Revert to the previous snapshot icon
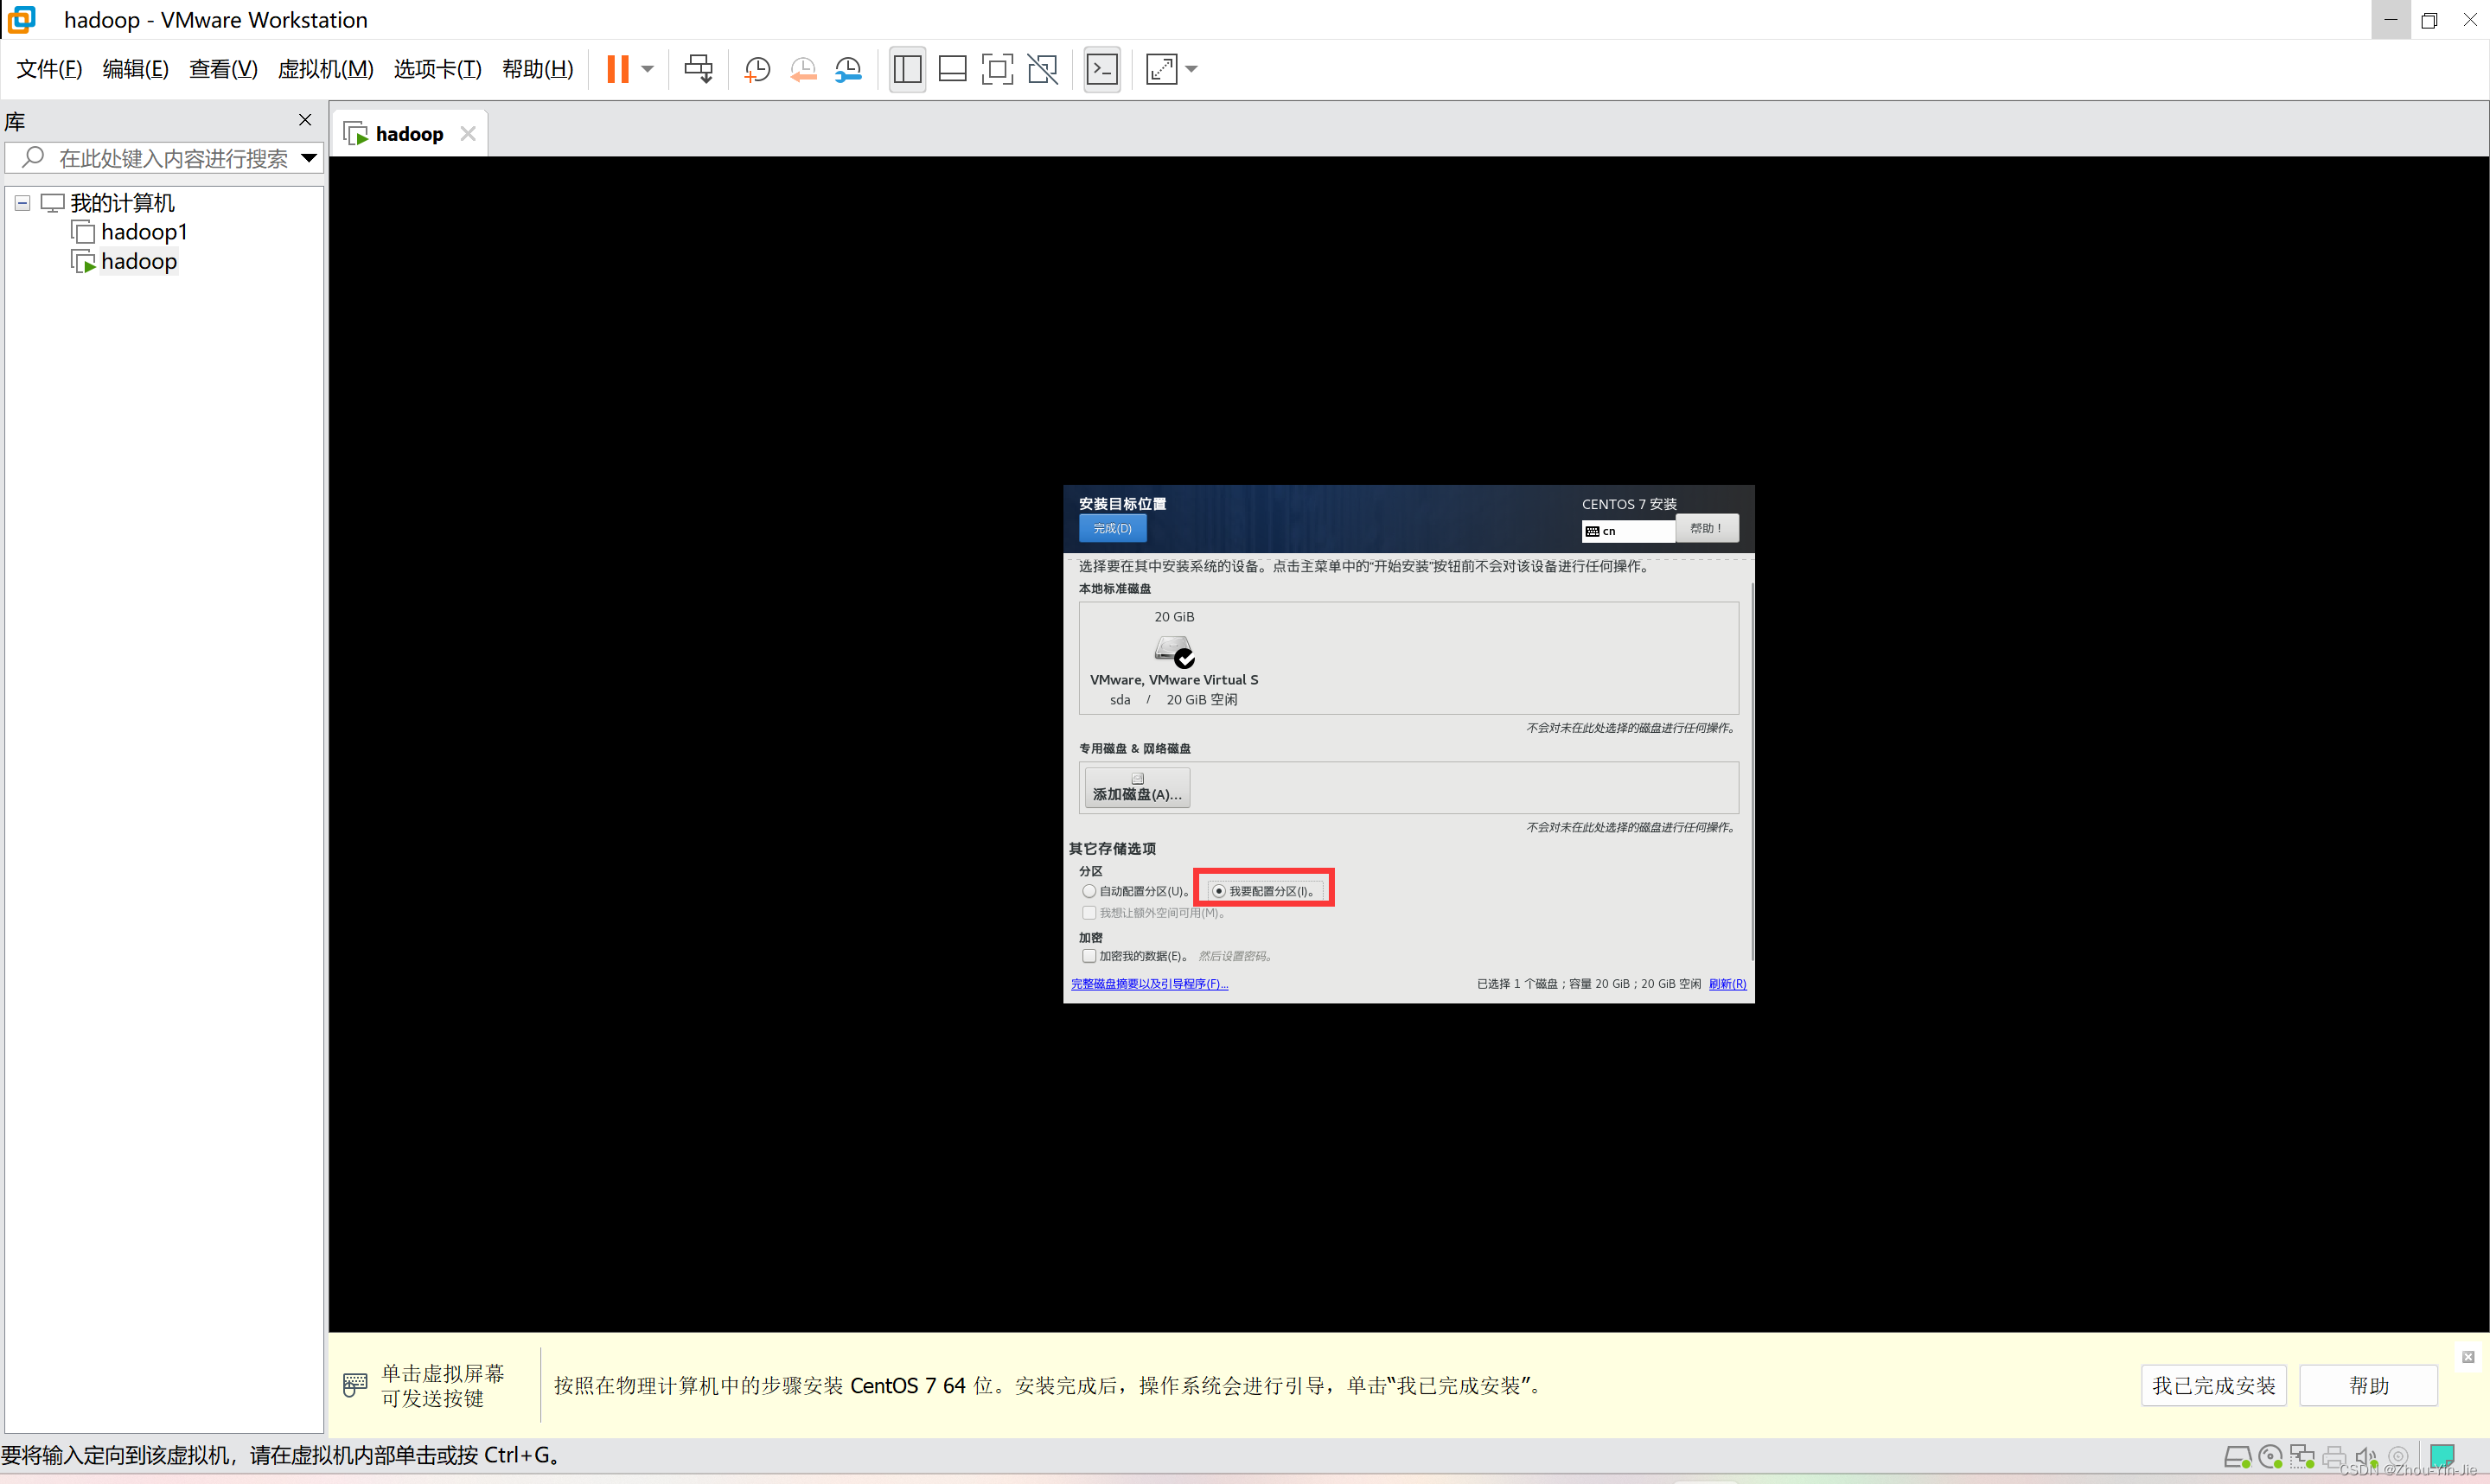2490x1484 pixels. pos(803,69)
